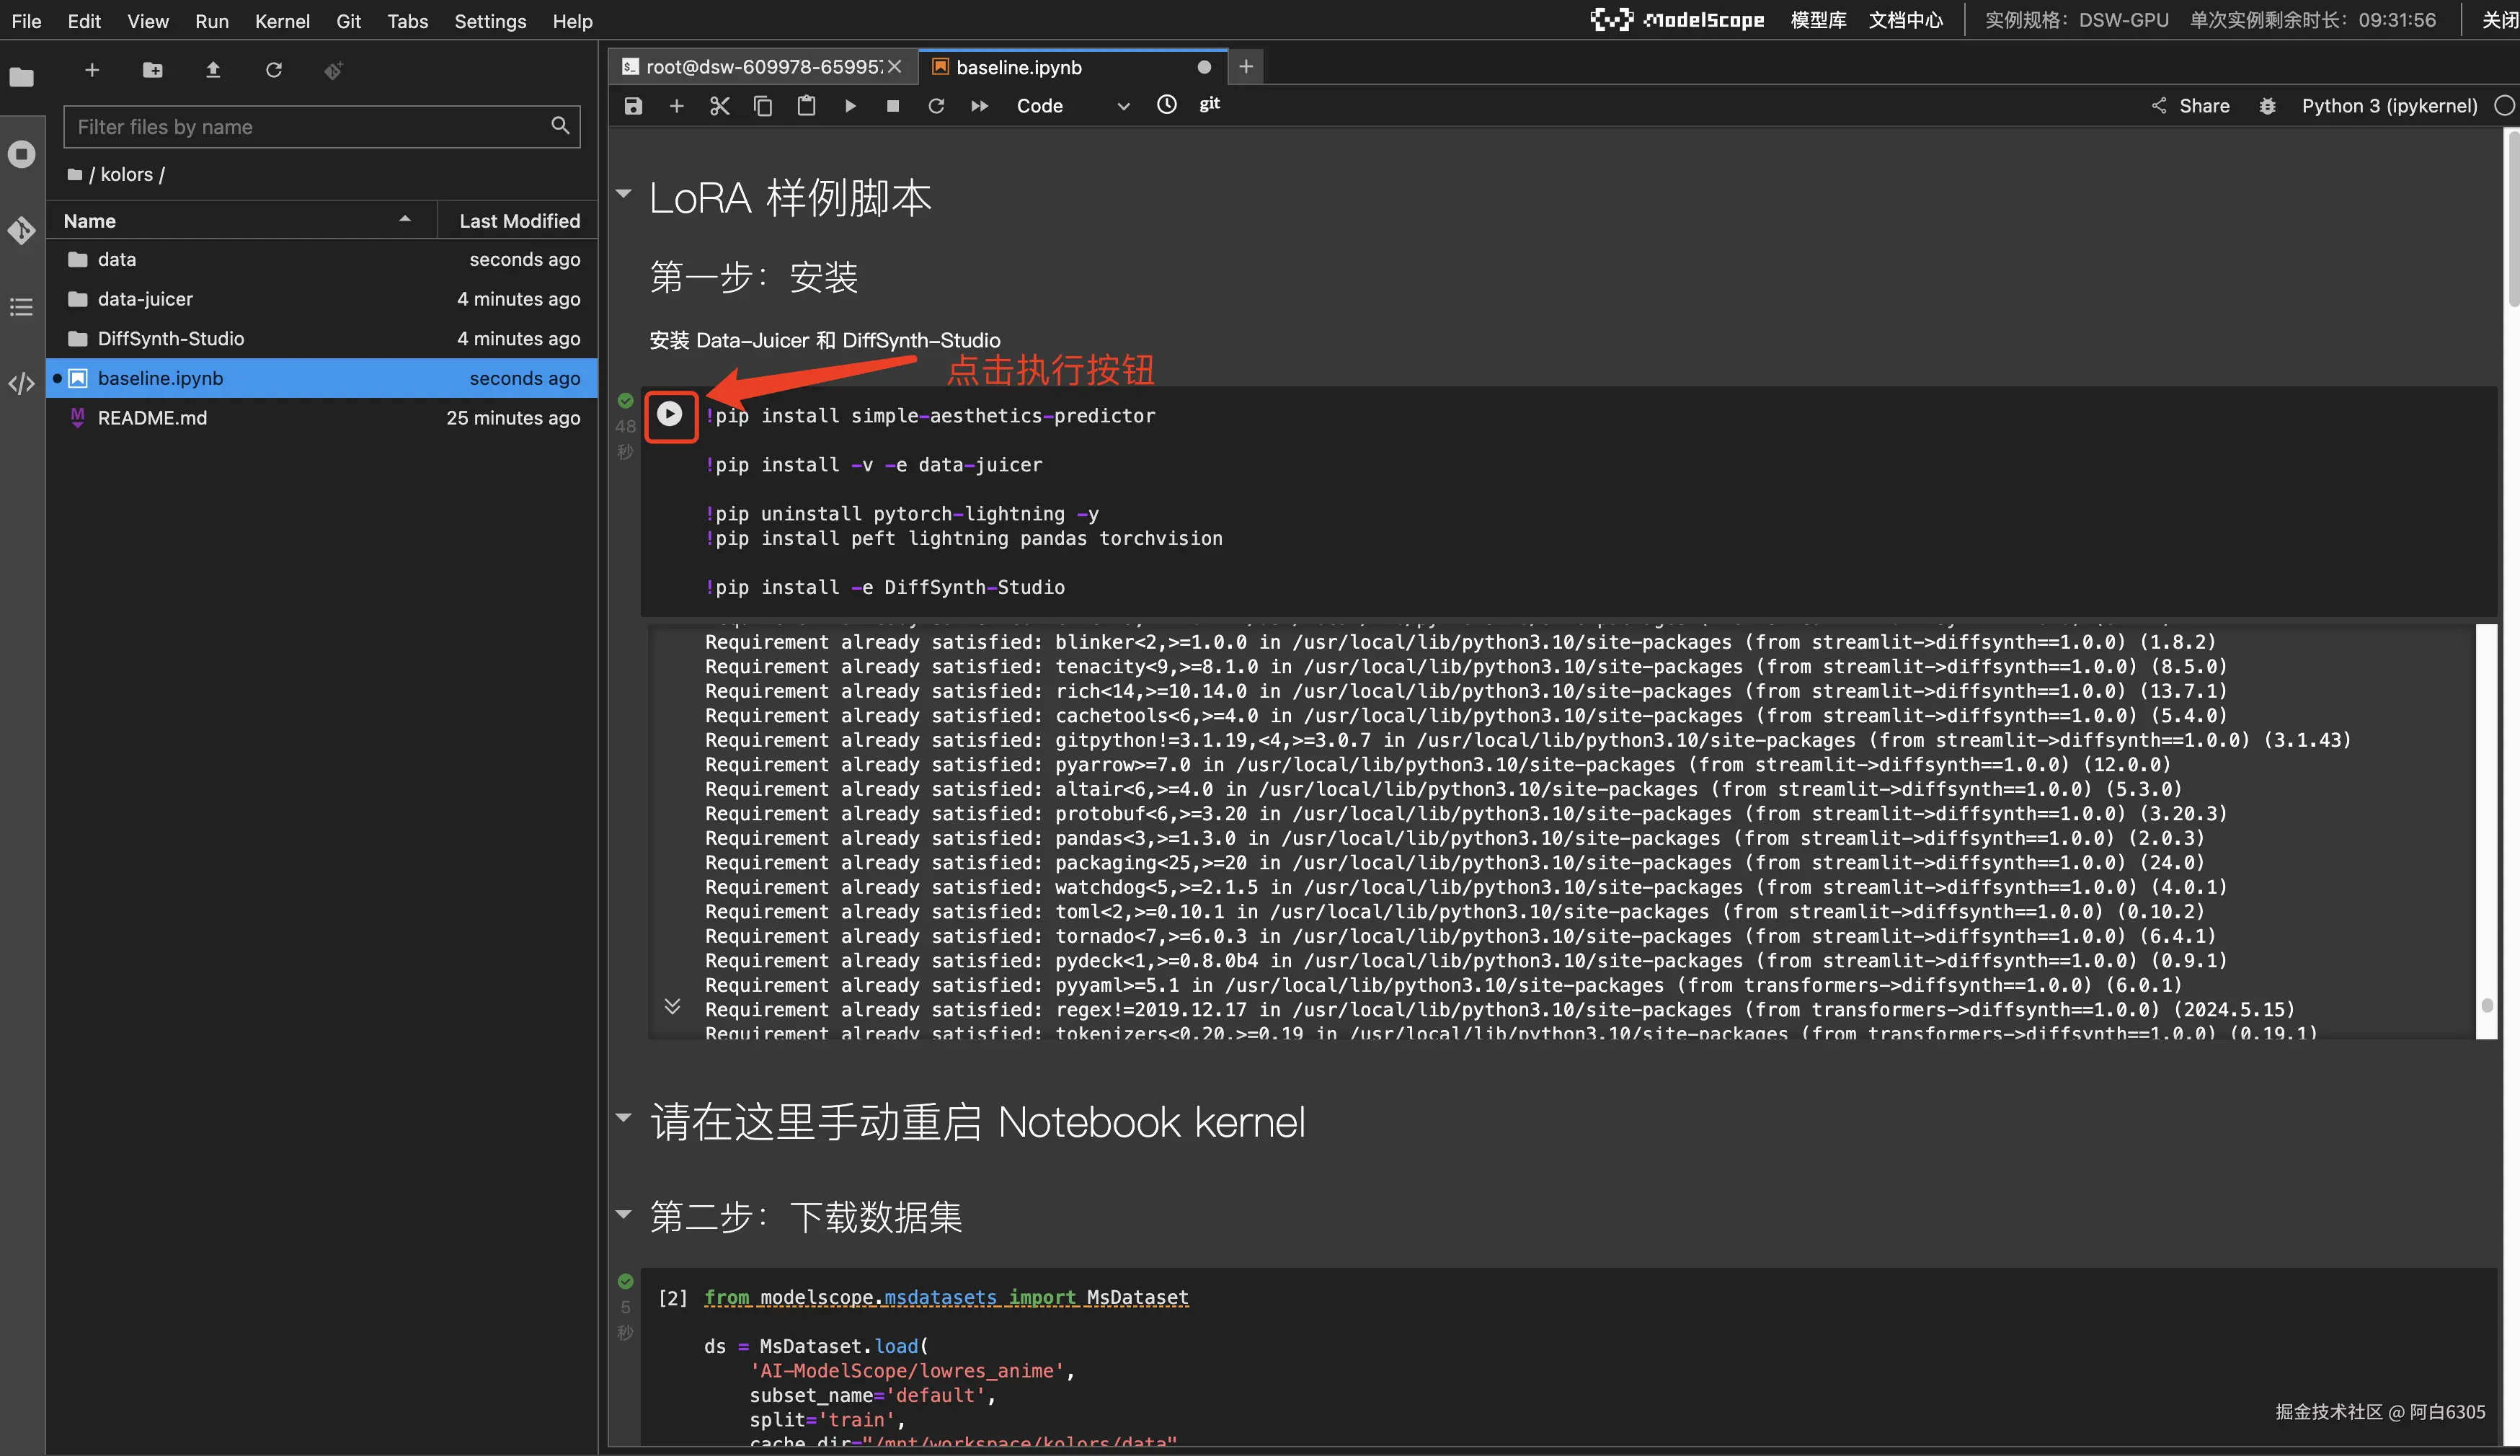Expand the collapsed output scroll arrow
Image resolution: width=2520 pixels, height=1456 pixels.
[x=672, y=1006]
